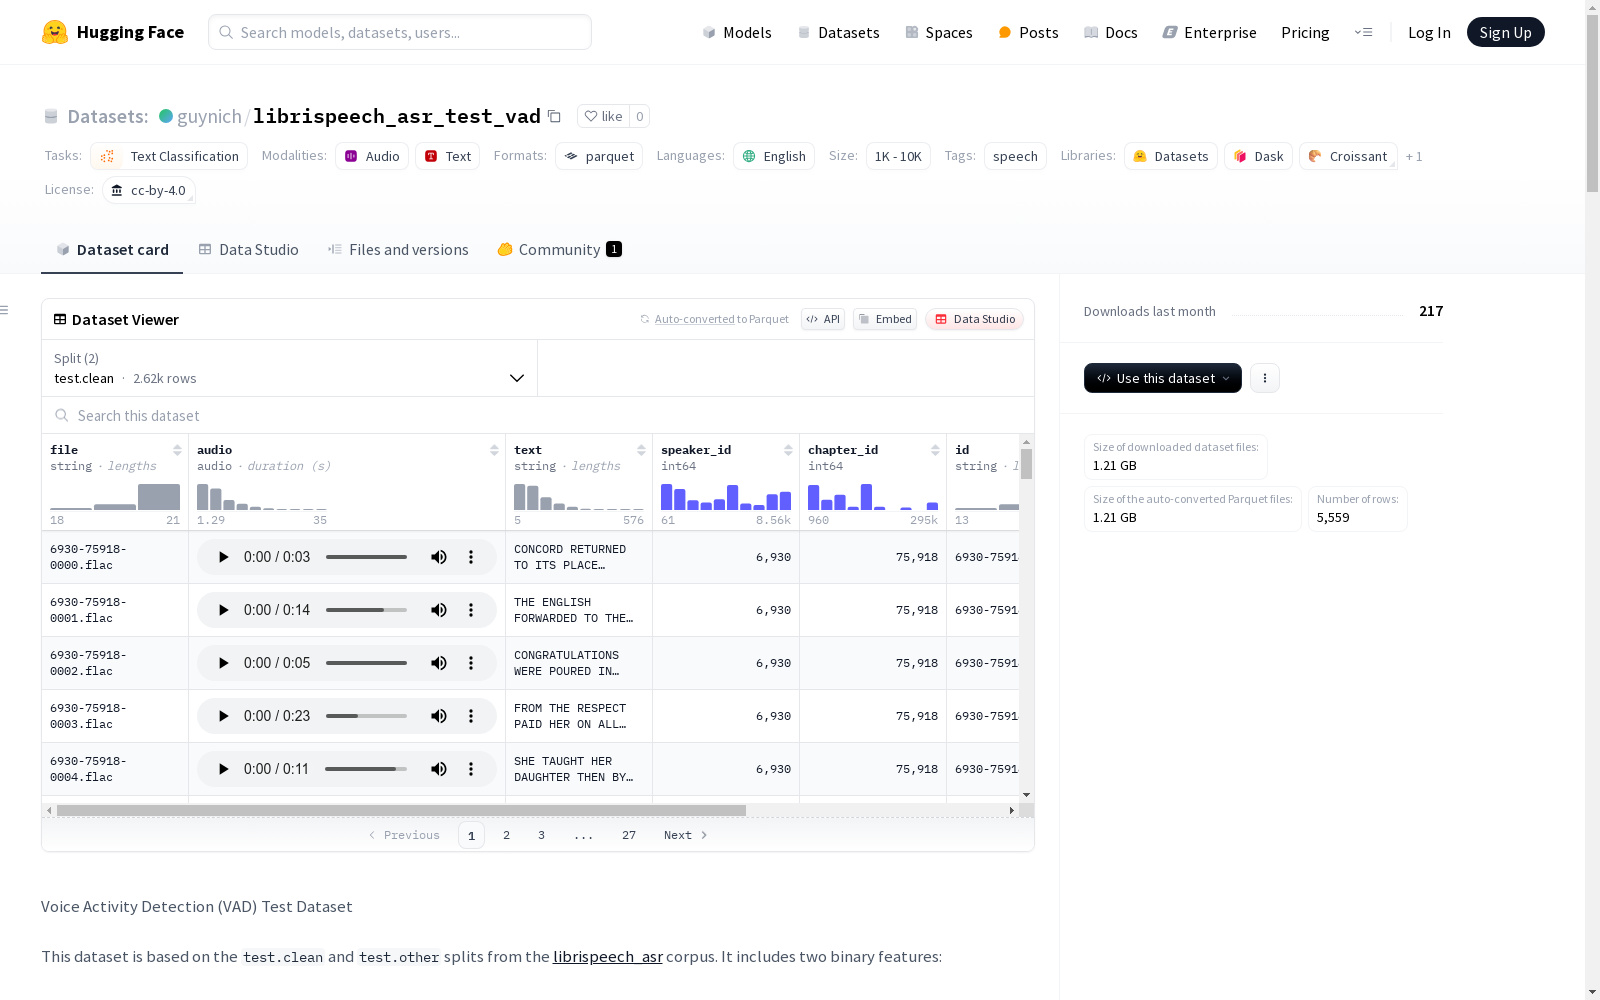Open Spaces in the top navigation
The image size is (1600, 1000).
point(938,32)
